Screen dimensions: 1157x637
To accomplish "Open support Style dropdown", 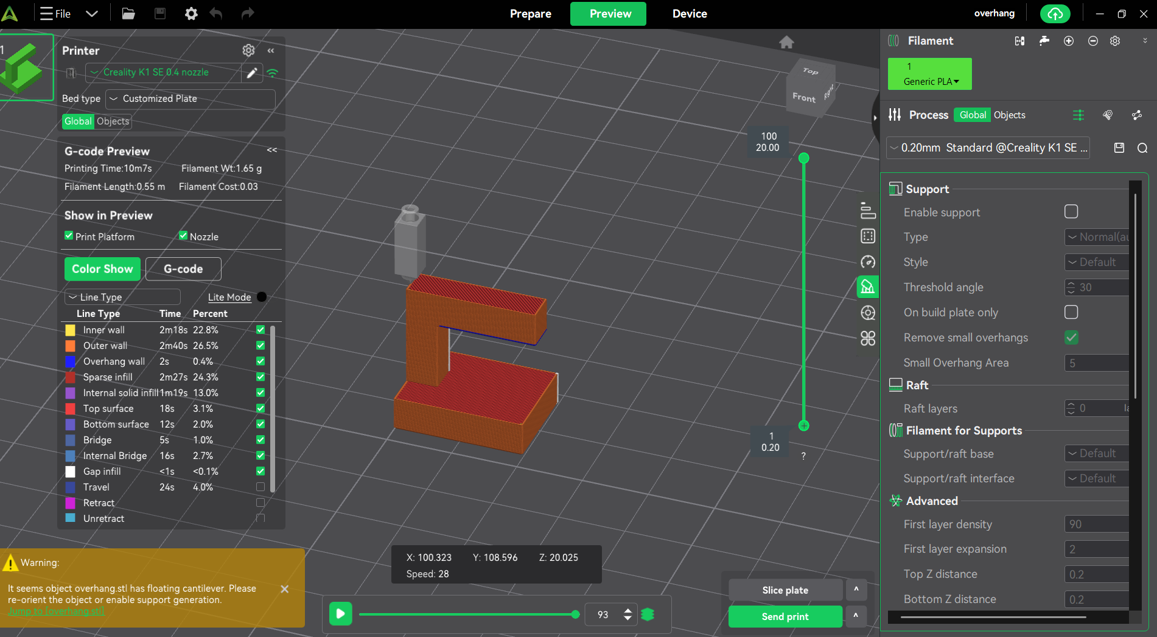I will coord(1097,262).
